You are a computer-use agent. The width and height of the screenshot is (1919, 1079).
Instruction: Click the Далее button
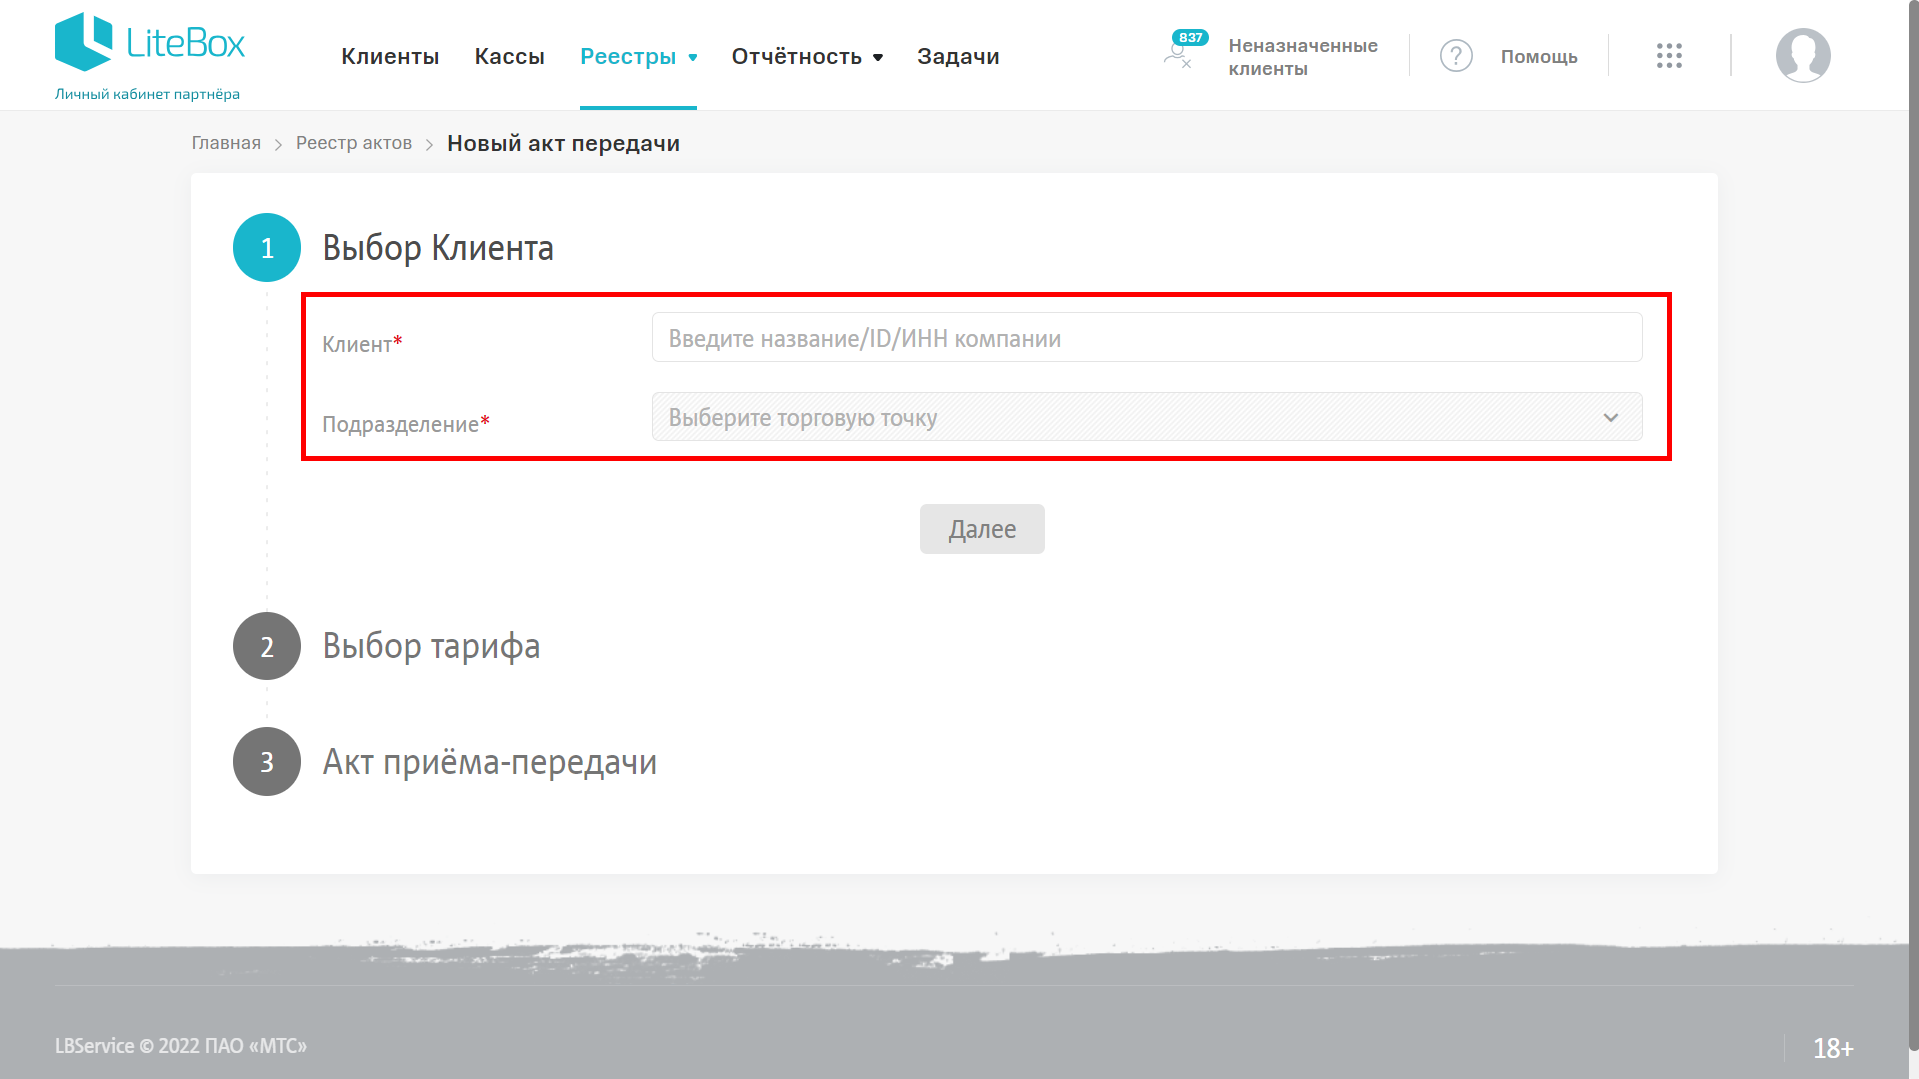[x=982, y=529]
